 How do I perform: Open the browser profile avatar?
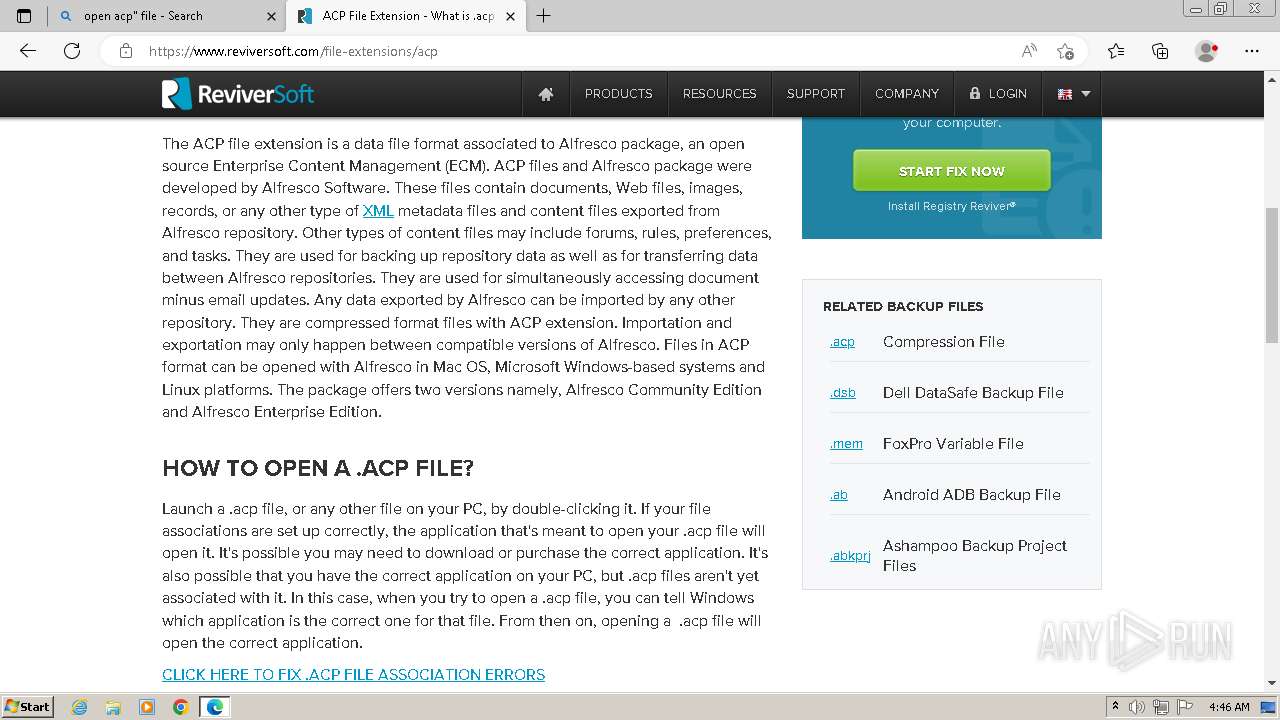(1207, 51)
